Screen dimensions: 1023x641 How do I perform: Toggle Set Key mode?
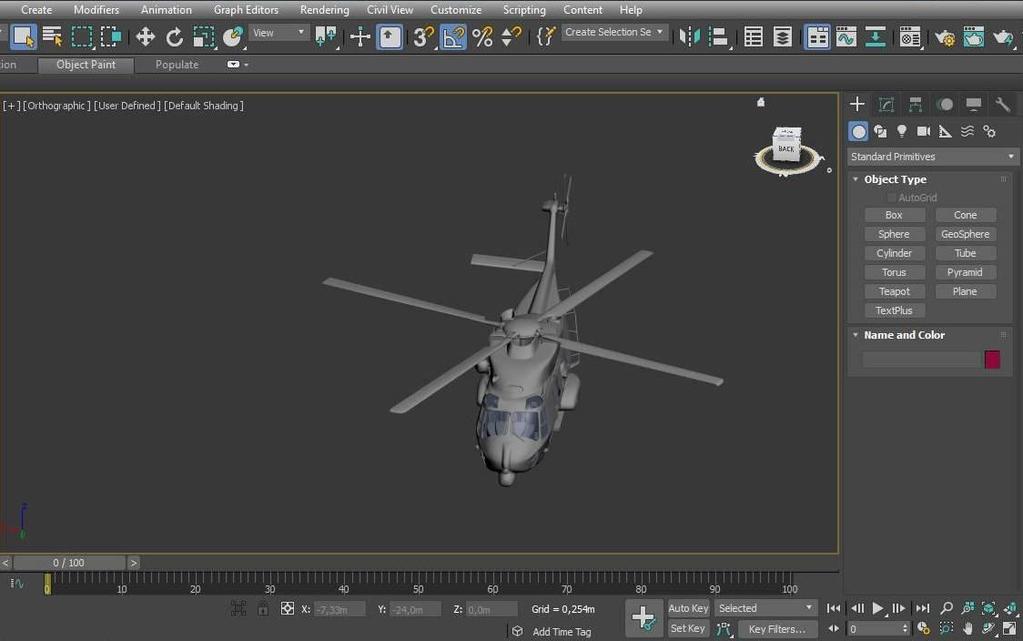tap(688, 629)
